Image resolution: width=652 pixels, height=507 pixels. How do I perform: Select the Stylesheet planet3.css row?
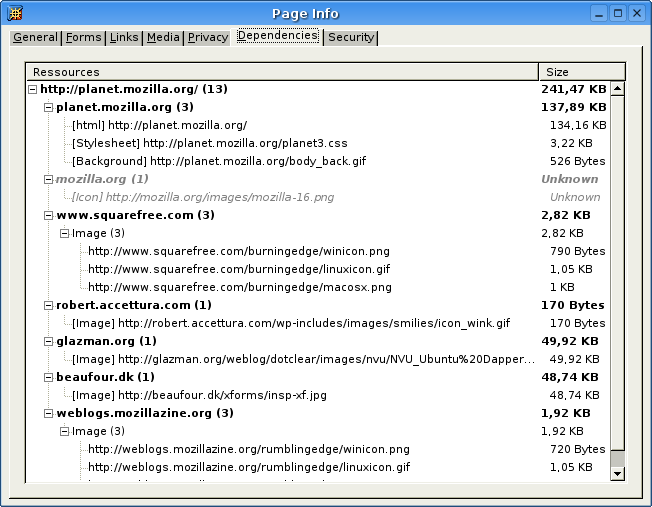pos(318,143)
